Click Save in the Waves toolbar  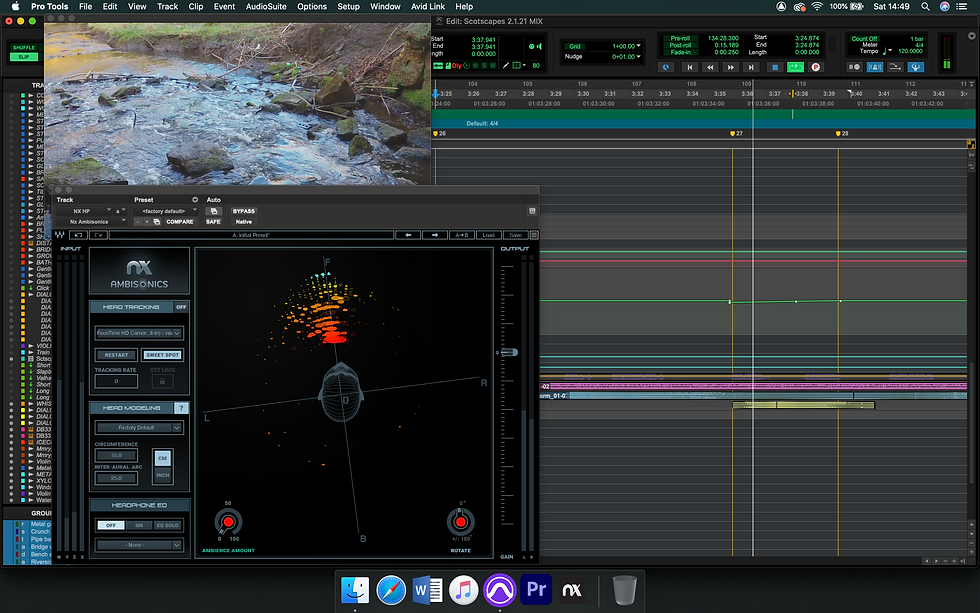pos(515,235)
